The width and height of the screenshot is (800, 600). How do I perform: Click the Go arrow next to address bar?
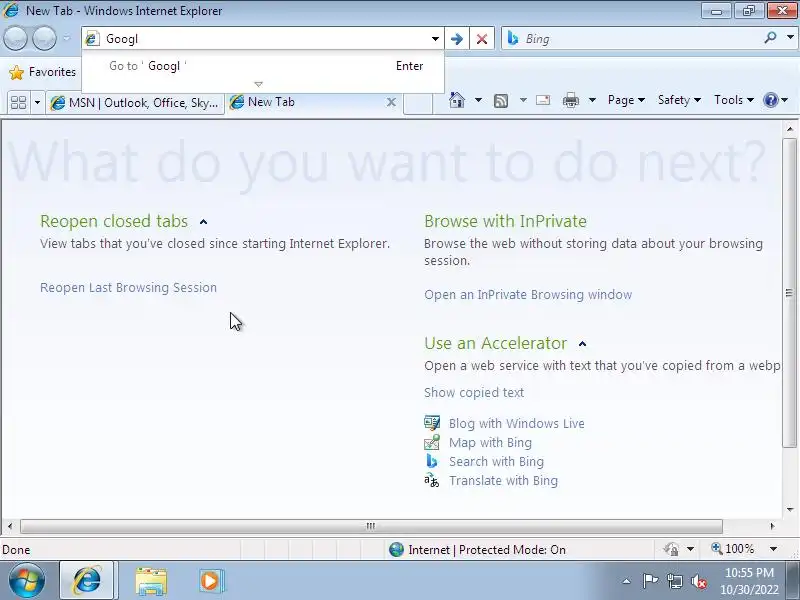(x=457, y=39)
